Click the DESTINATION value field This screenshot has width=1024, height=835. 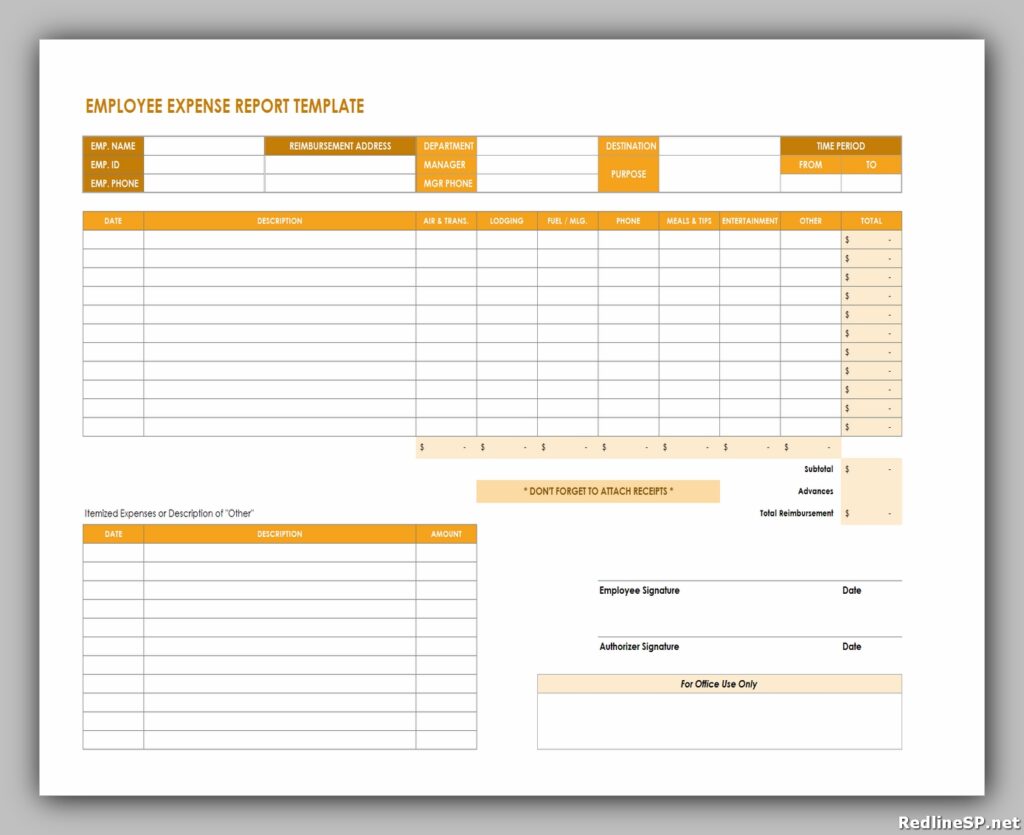pyautogui.click(x=719, y=146)
